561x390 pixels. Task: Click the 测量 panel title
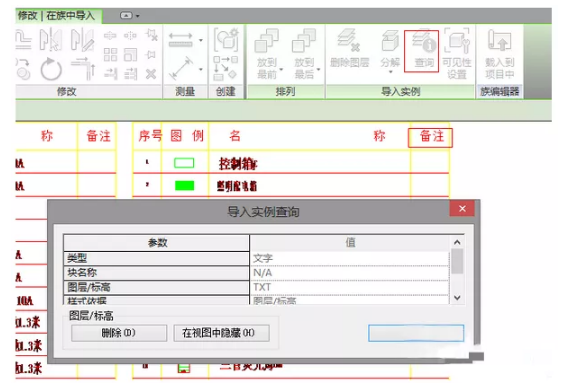click(185, 92)
